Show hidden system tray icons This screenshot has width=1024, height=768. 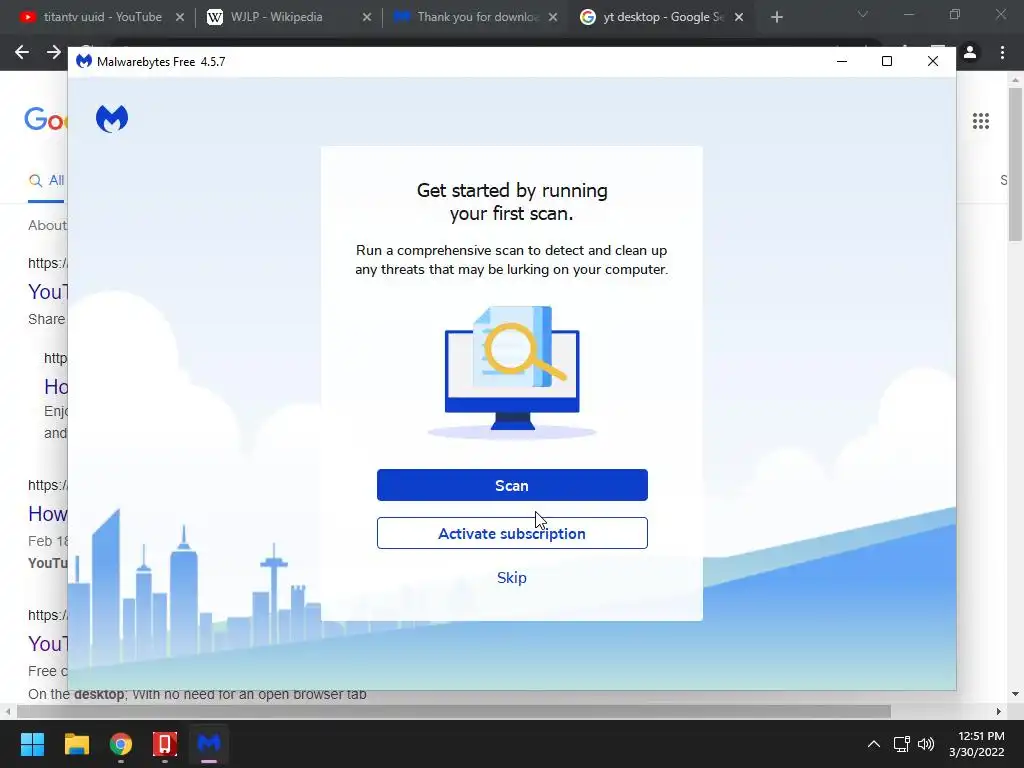(873, 744)
